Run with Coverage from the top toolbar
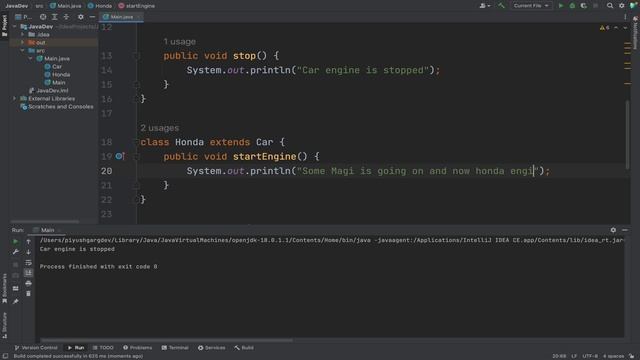Image resolution: width=640 pixels, height=360 pixels. [584, 6]
